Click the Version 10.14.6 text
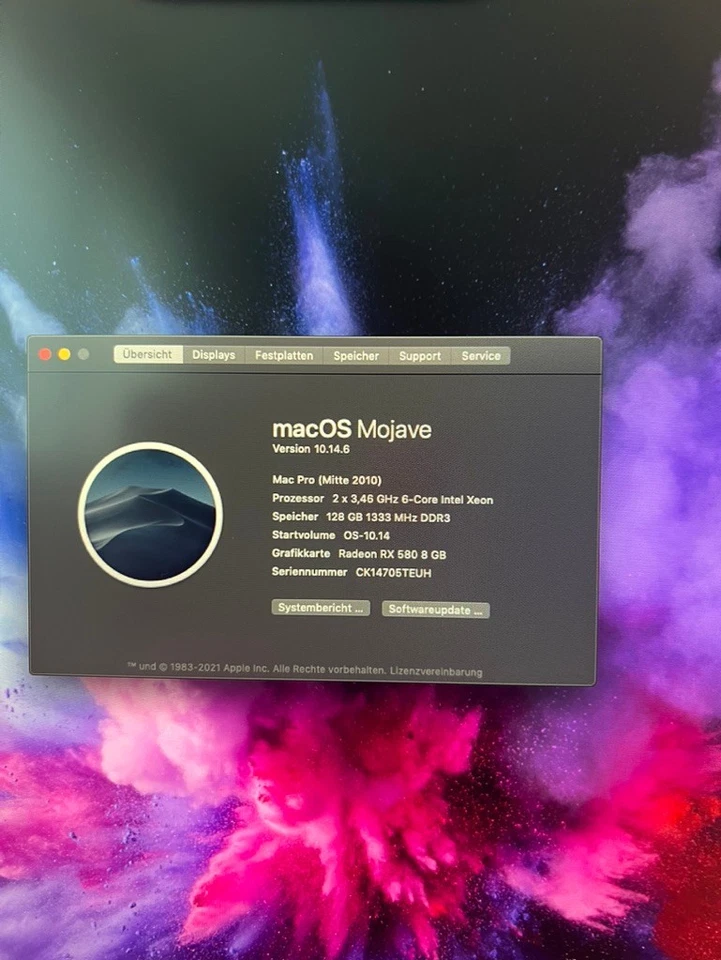The height and width of the screenshot is (960, 721). click(311, 449)
